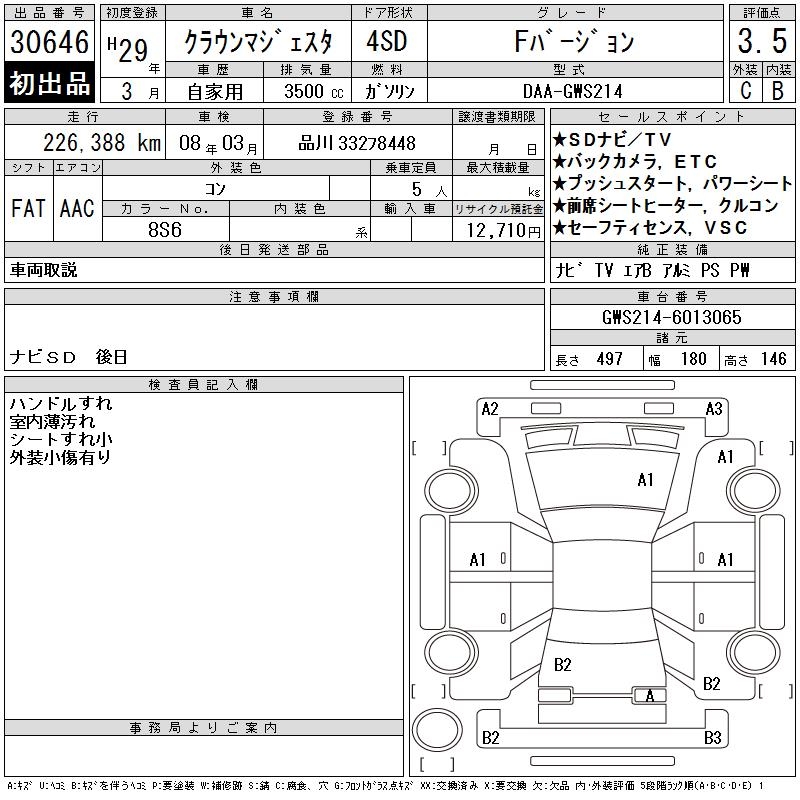The image size is (800, 800).
Task: Select inspector note ハンドルすれ
Action: [61, 404]
